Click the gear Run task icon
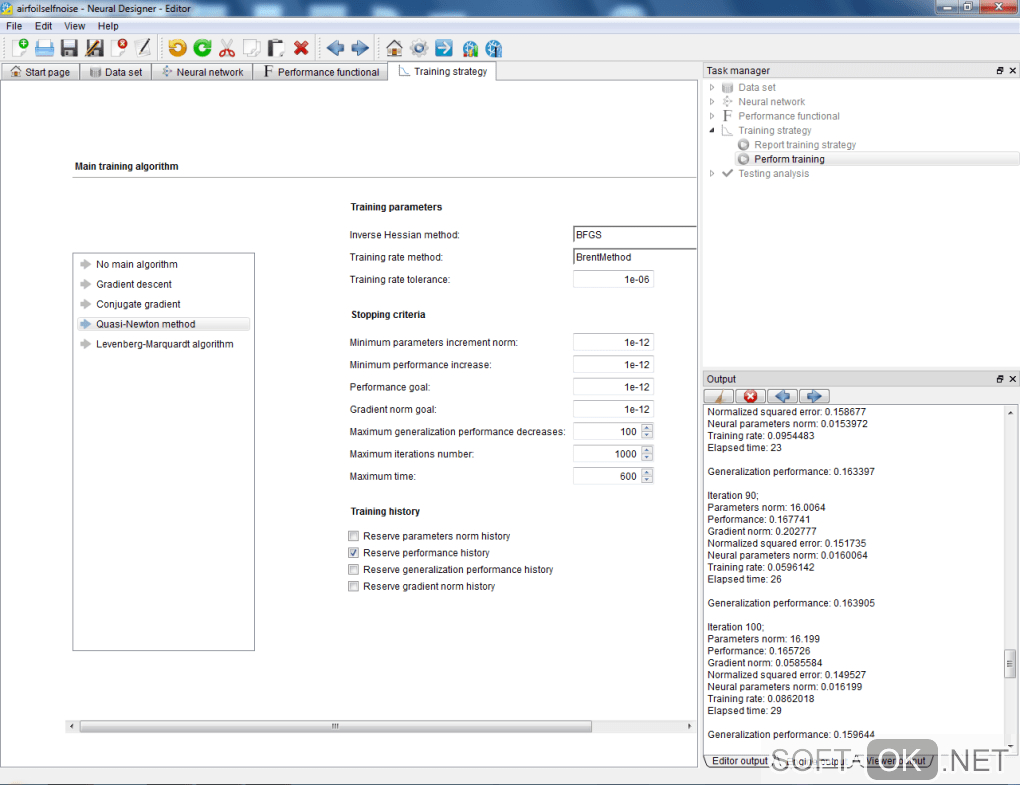 [419, 47]
